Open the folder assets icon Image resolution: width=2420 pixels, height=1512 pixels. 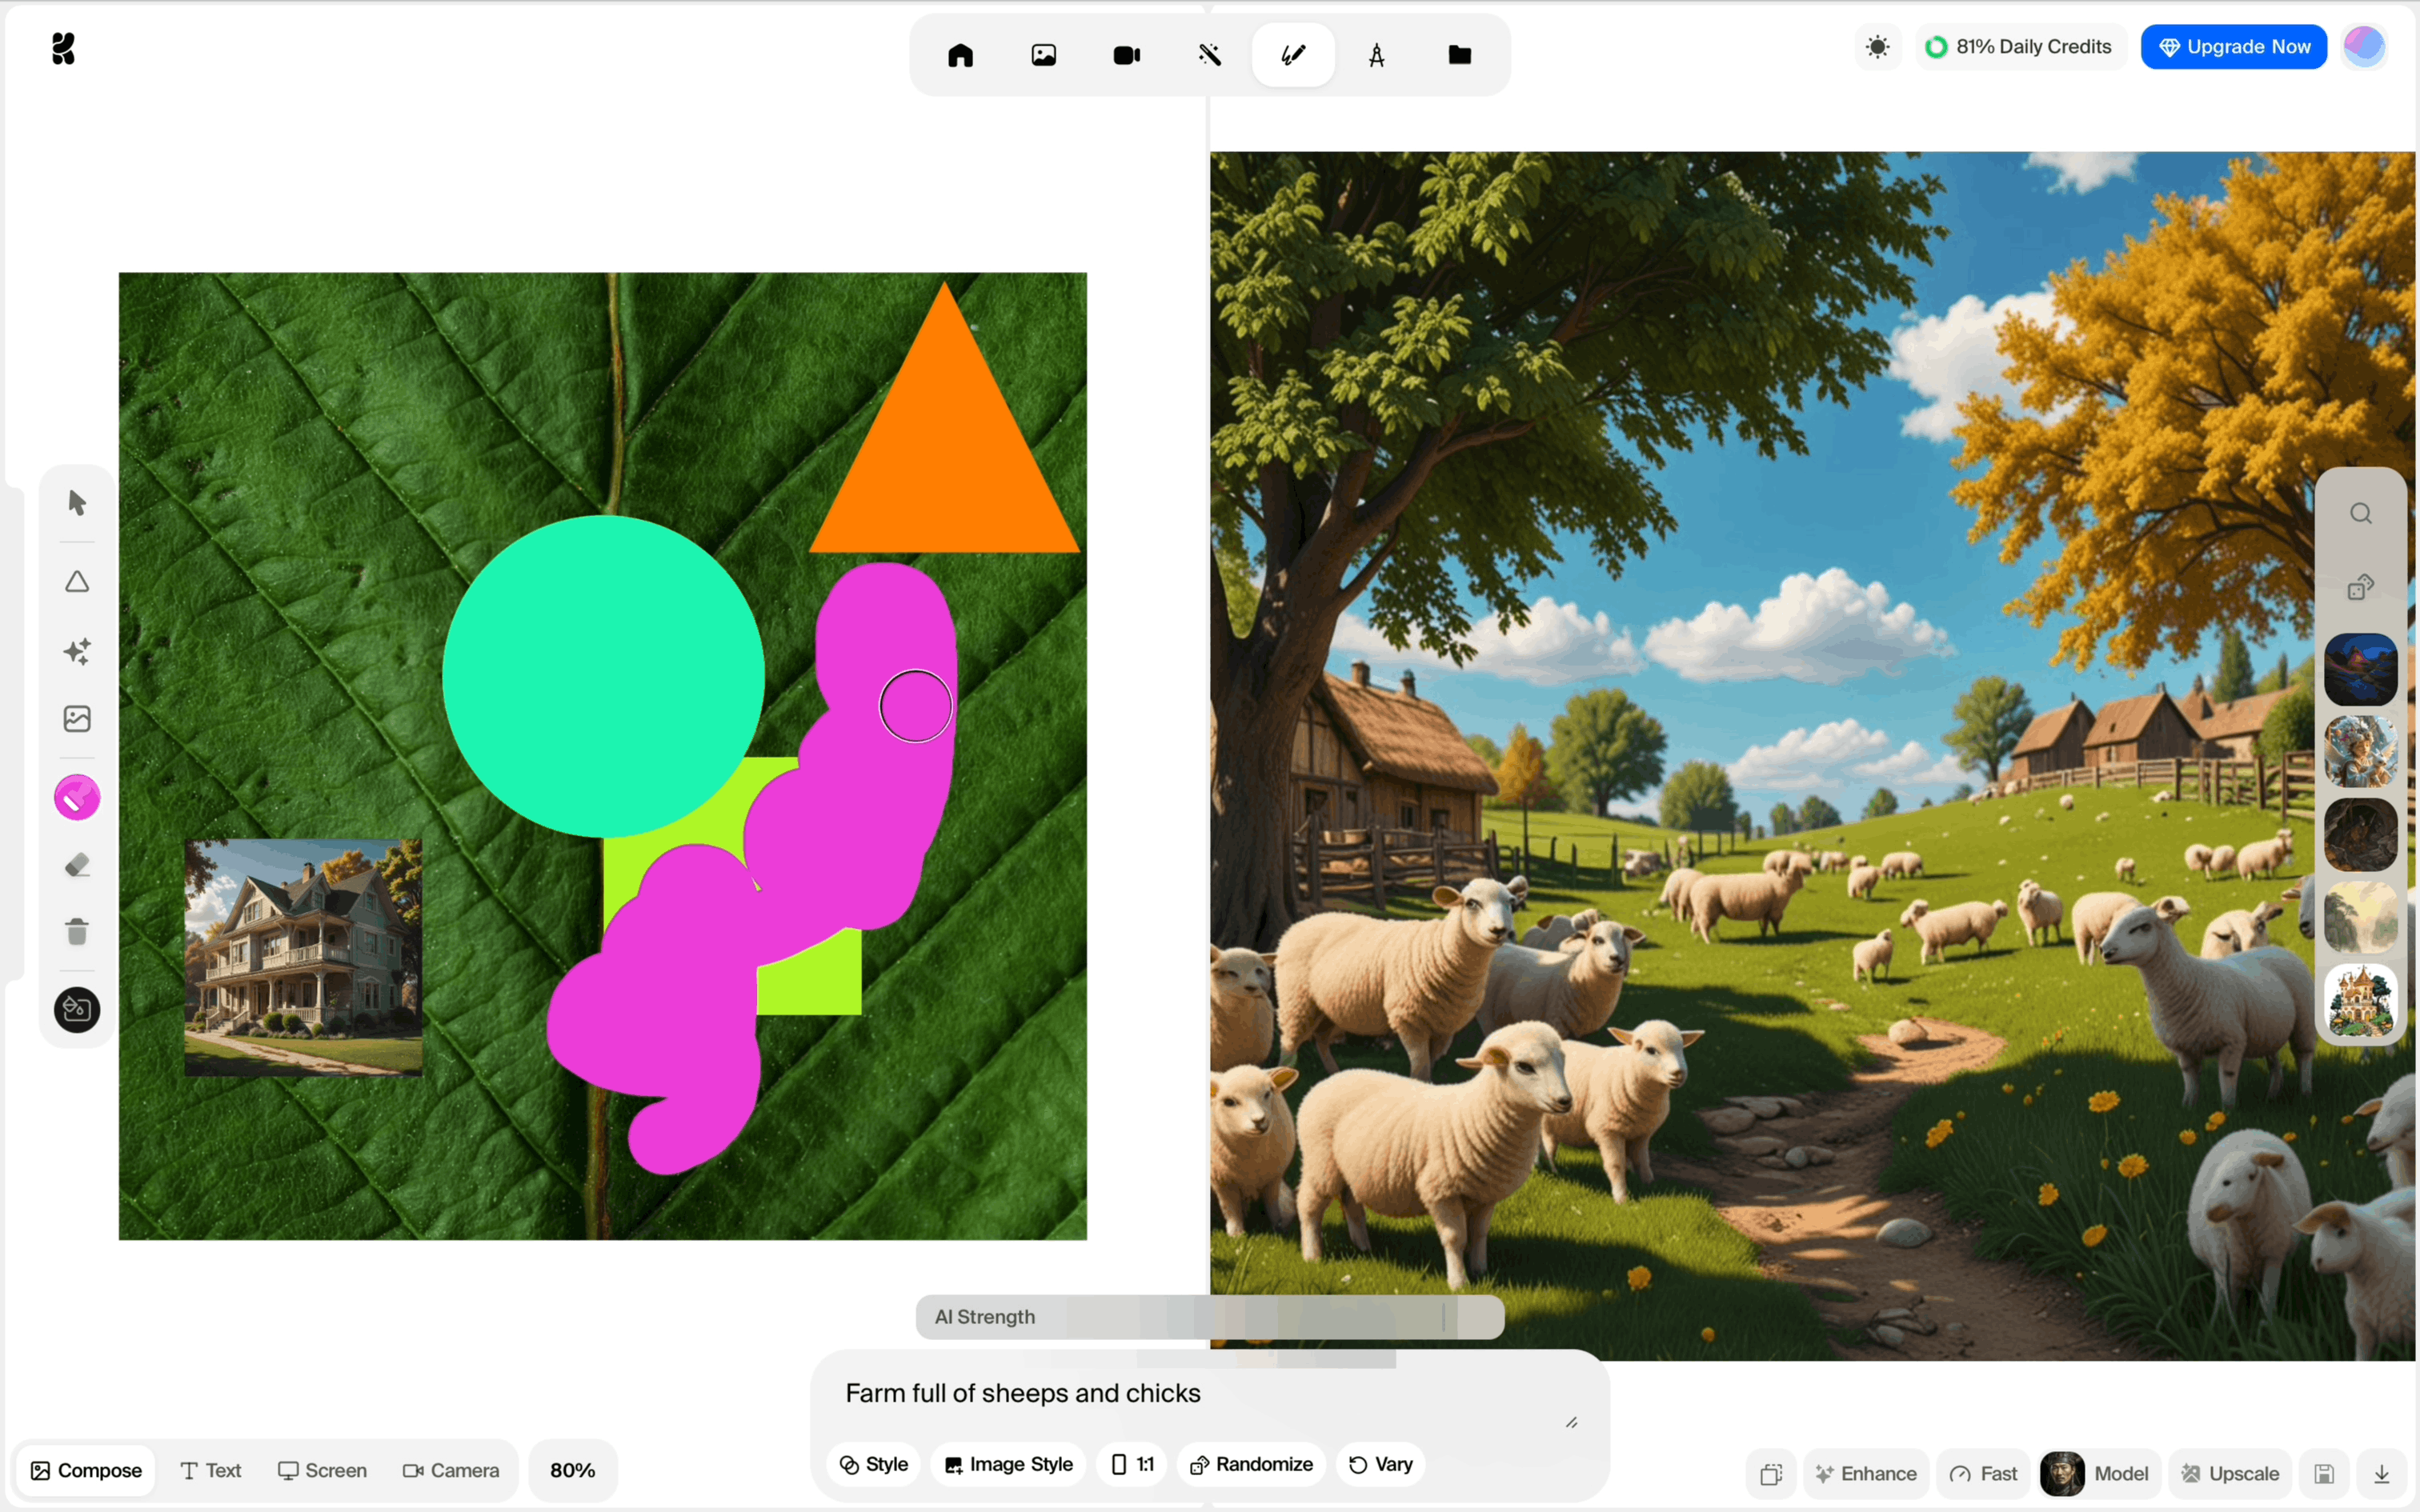pyautogui.click(x=1459, y=55)
